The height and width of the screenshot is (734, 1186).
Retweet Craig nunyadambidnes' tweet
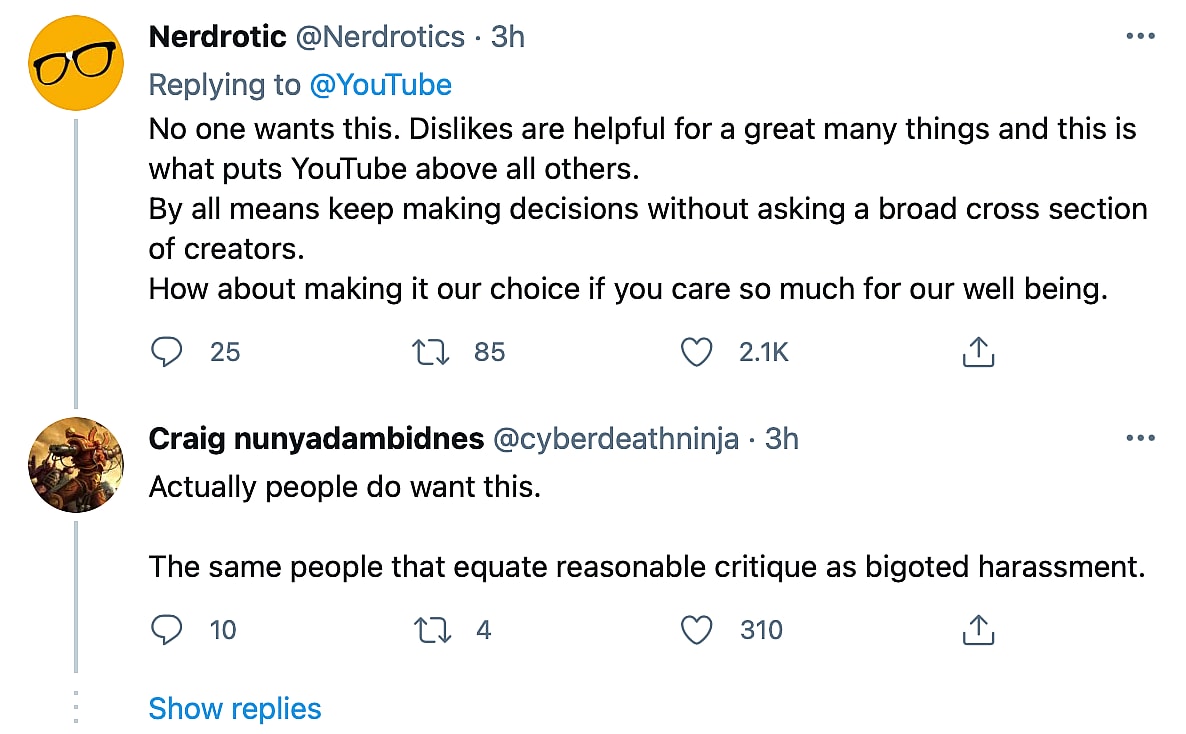coord(431,630)
